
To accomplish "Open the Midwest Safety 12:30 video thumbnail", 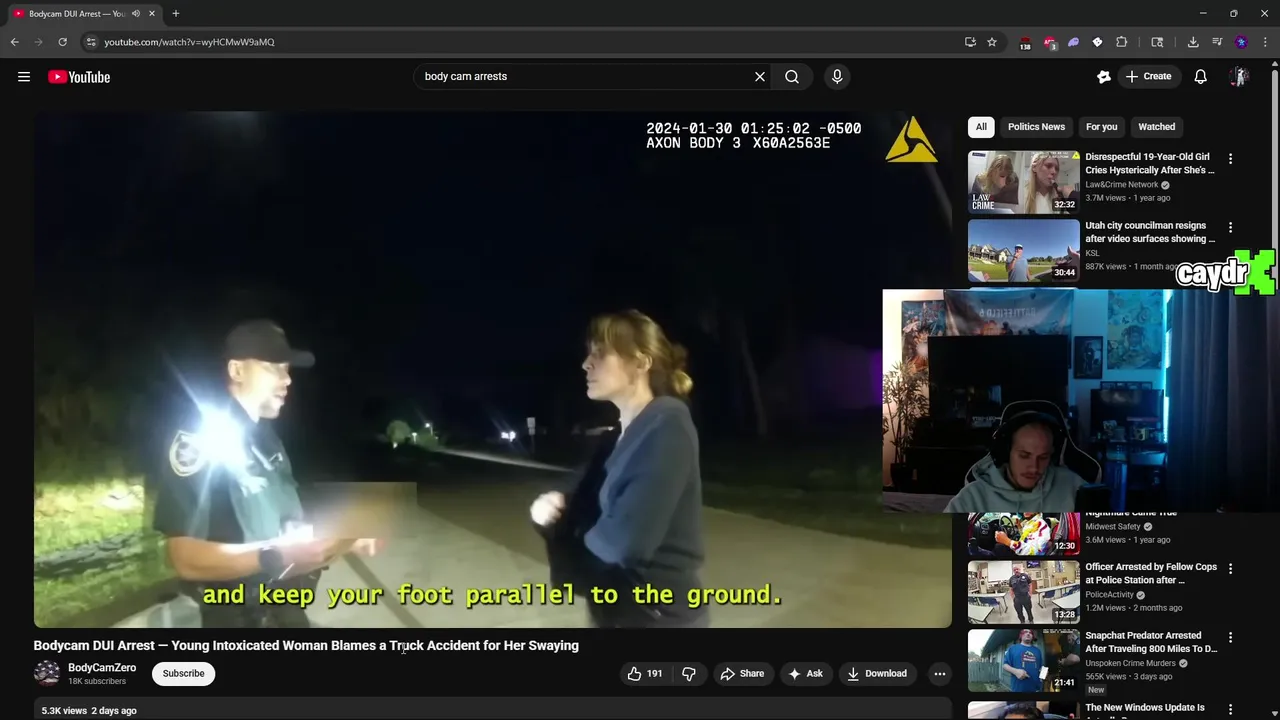I will pyautogui.click(x=1024, y=534).
